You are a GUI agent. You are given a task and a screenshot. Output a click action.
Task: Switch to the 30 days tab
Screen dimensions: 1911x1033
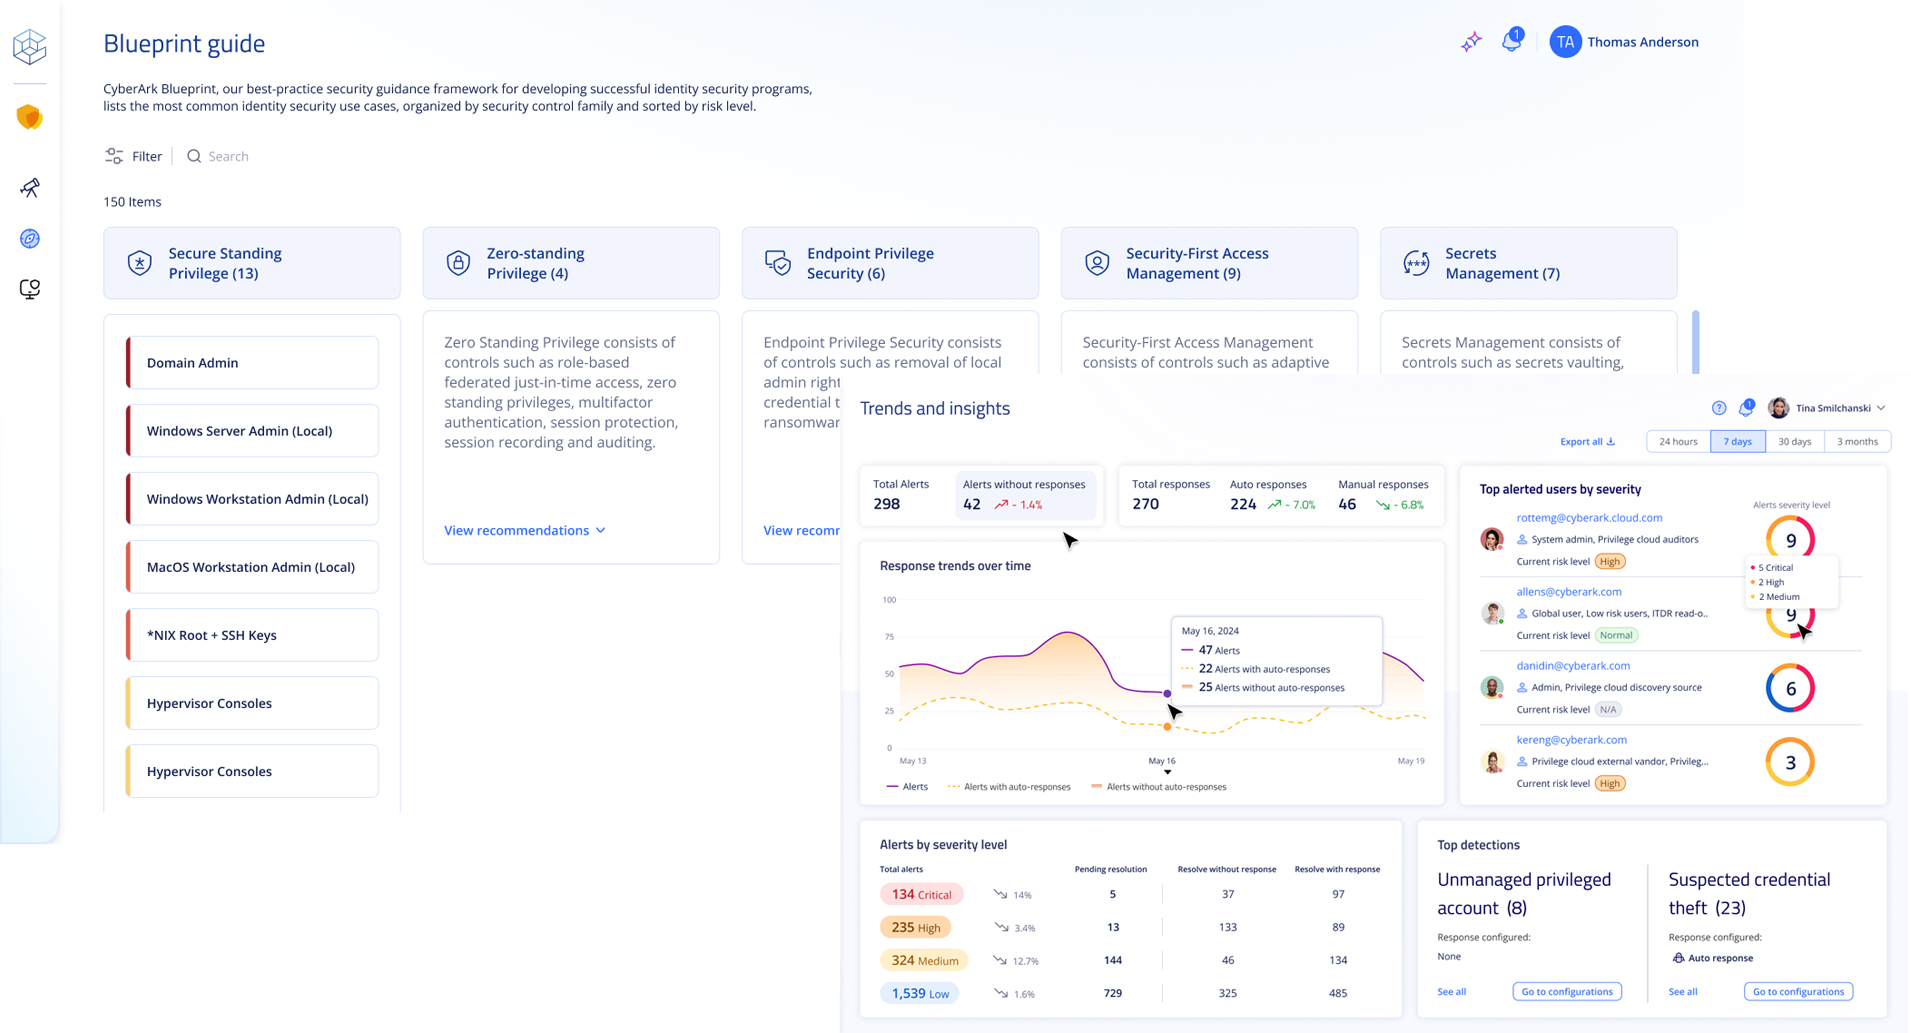[x=1794, y=442]
